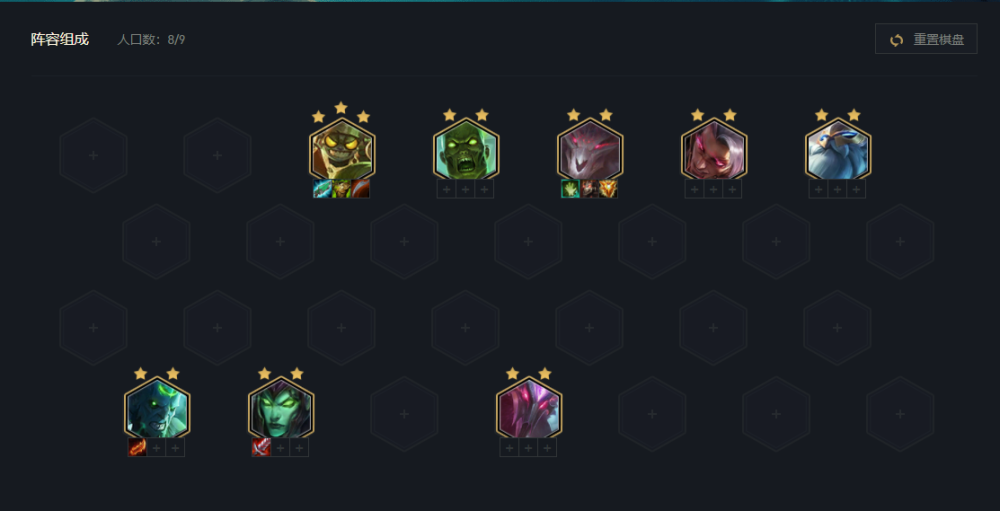1000x511 pixels.
Task: Select the white-haired champion with pink eyes
Action: [x=714, y=153]
